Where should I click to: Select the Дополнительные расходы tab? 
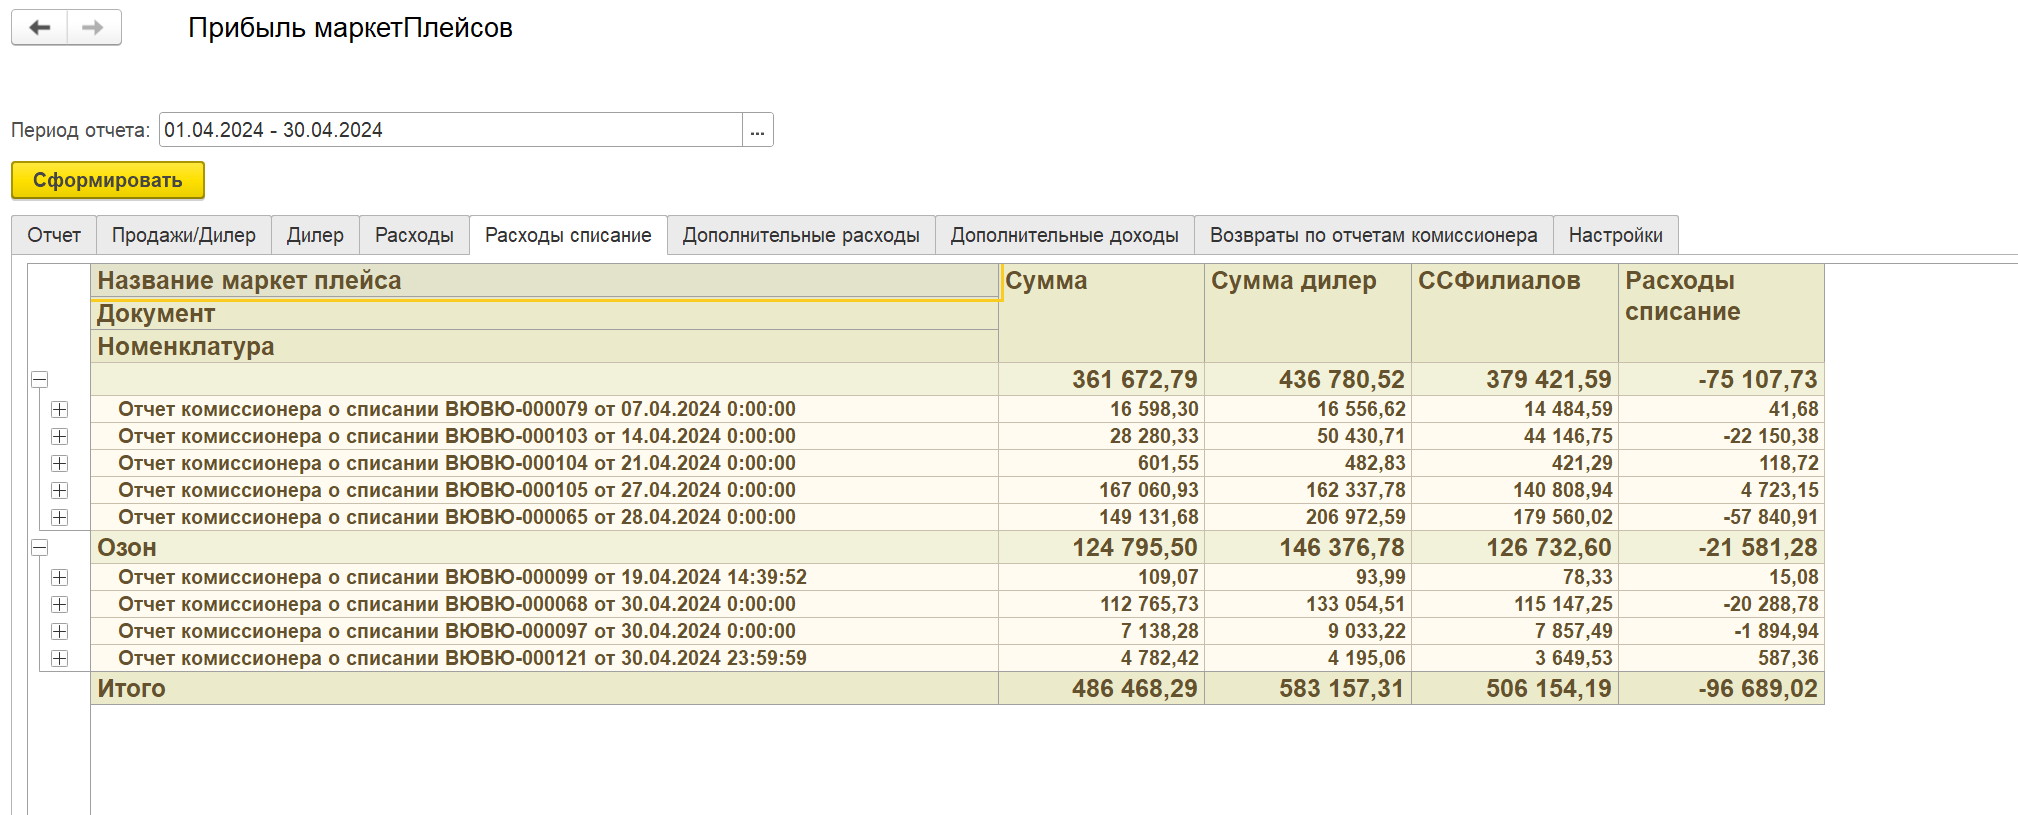pos(800,235)
